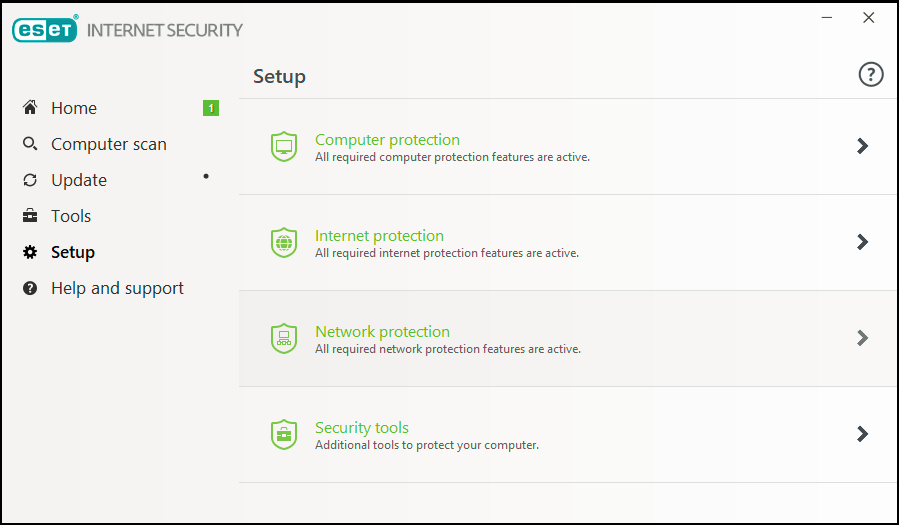The height and width of the screenshot is (525, 899).
Task: Expand Internet protection with its chevron arrow
Action: (862, 242)
